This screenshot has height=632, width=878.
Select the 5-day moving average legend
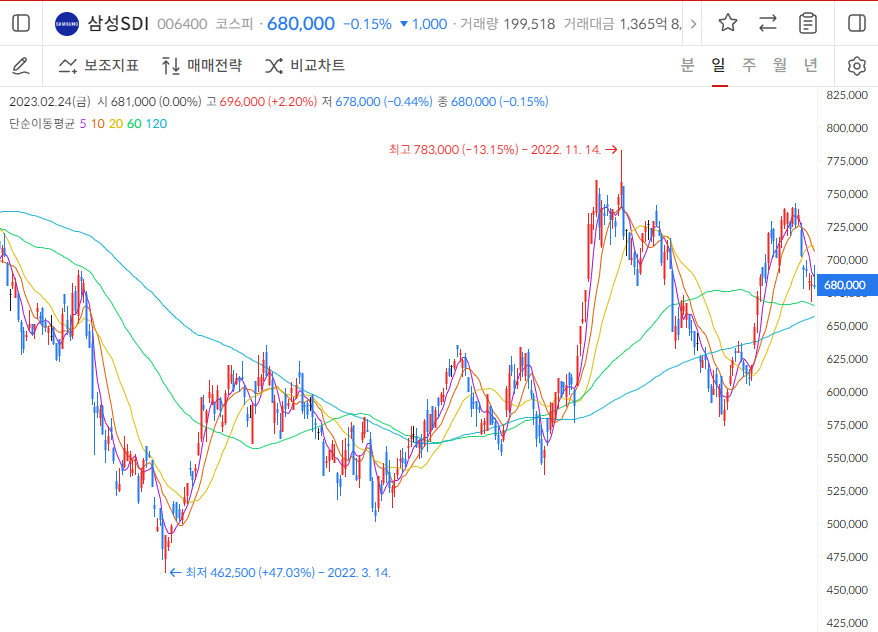(x=83, y=124)
